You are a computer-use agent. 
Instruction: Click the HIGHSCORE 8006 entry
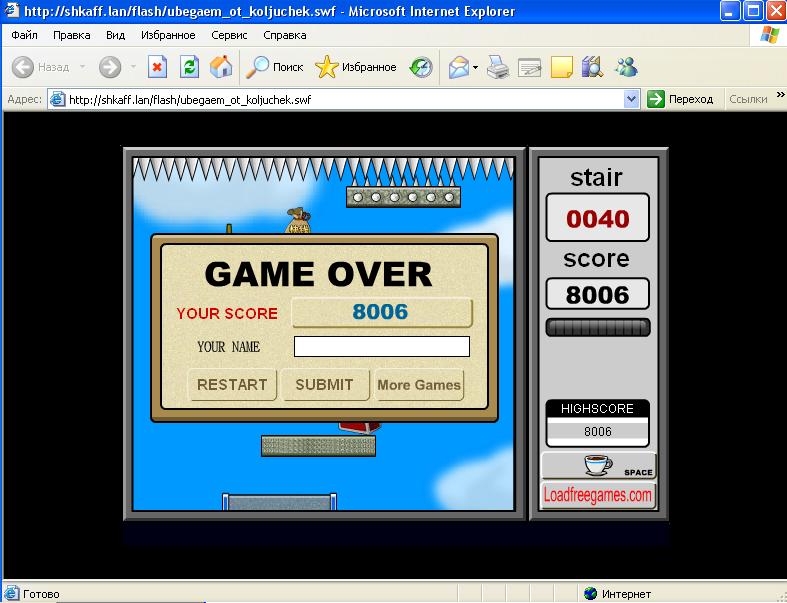(x=598, y=431)
